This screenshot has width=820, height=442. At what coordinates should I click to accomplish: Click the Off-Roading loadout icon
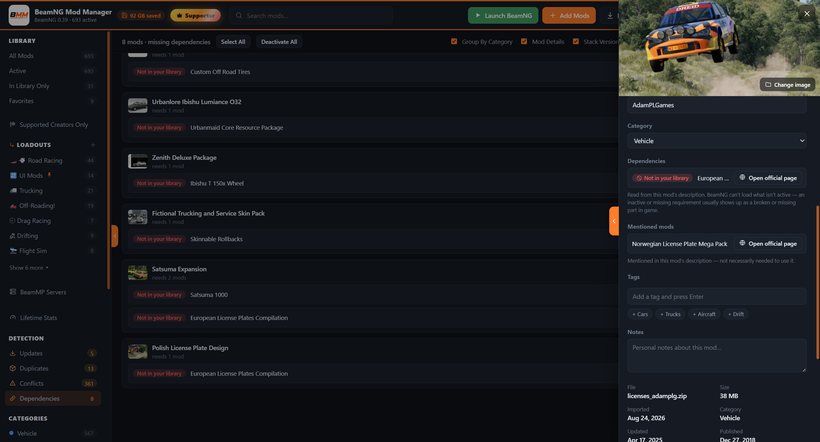[x=13, y=206]
